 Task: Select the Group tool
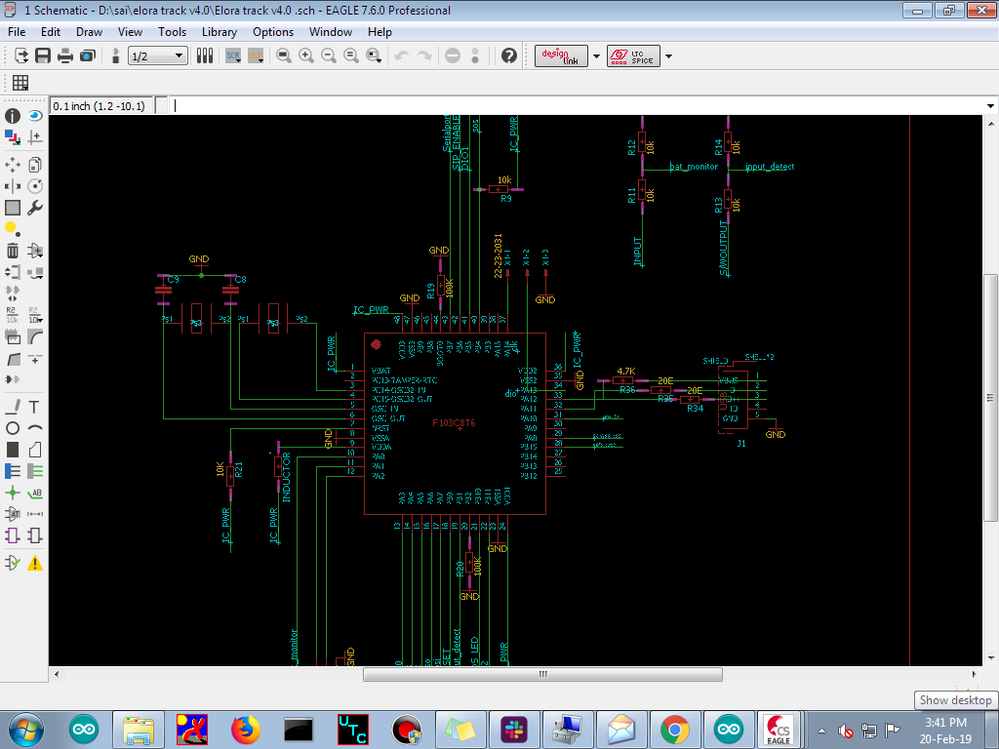tap(12, 208)
